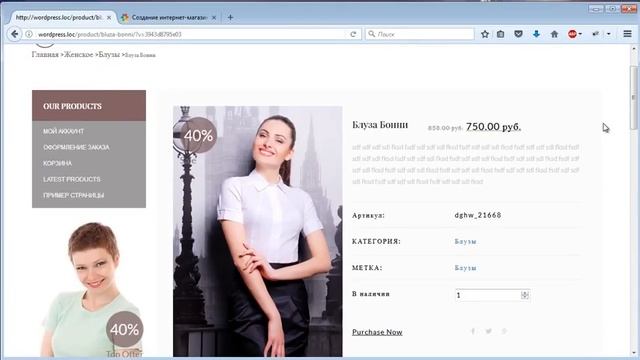Open the Женское breadcrumb link
Image resolution: width=640 pixels, height=360 pixels.
(x=78, y=54)
